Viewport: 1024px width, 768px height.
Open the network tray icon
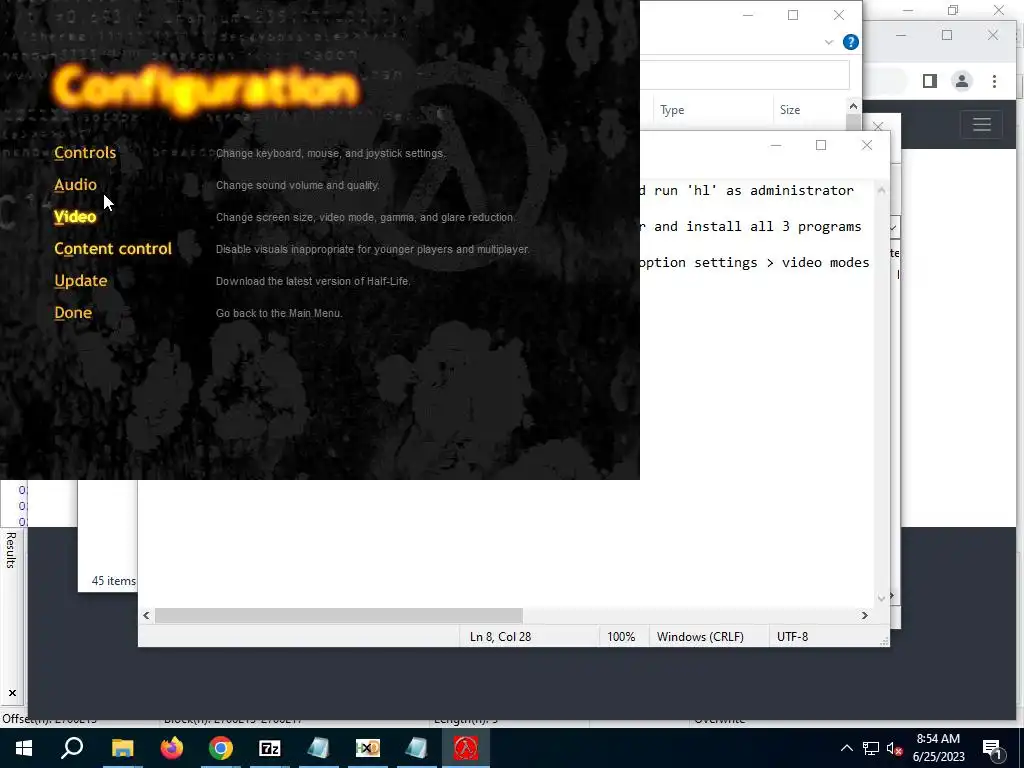871,748
